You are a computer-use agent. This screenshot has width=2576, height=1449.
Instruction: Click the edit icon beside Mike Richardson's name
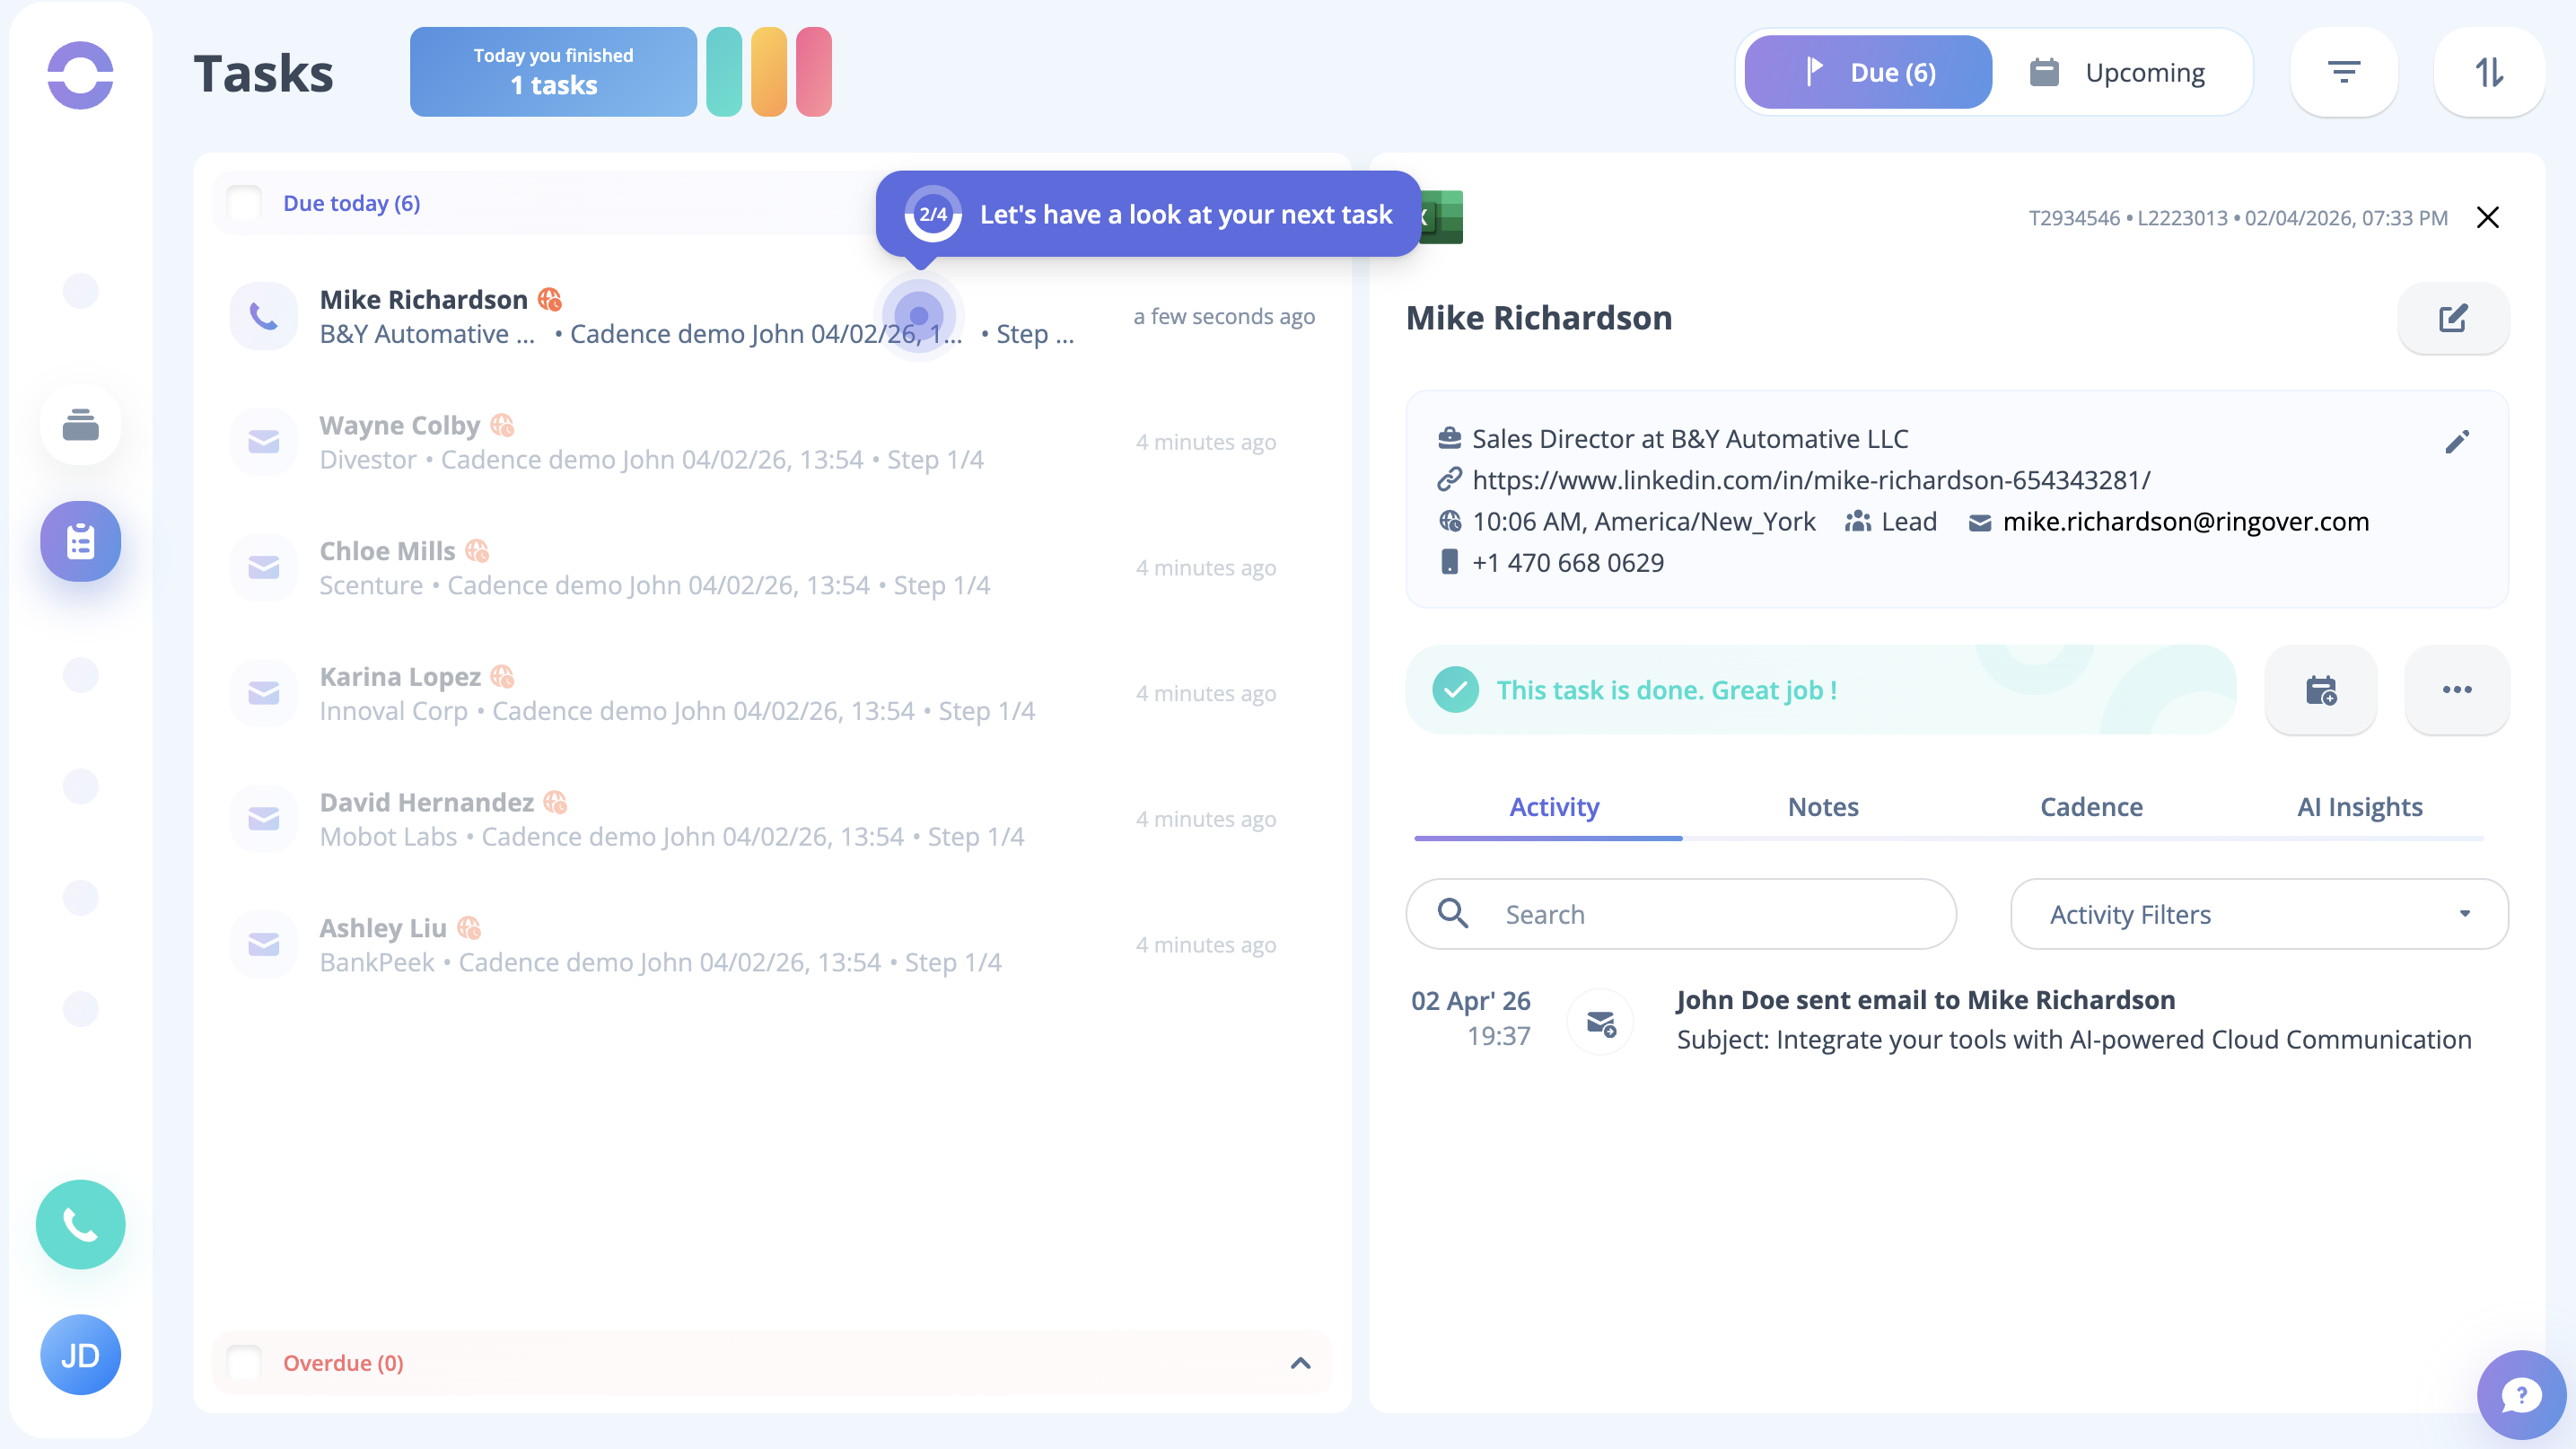click(2452, 318)
